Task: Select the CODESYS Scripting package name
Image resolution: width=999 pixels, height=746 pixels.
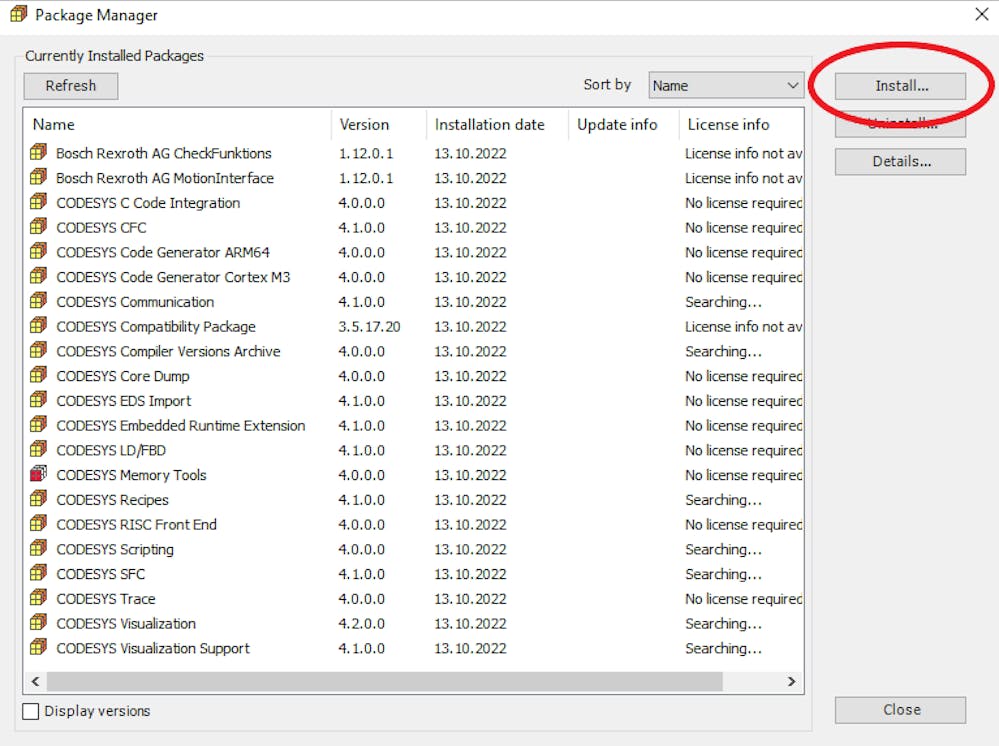Action: [x=115, y=550]
